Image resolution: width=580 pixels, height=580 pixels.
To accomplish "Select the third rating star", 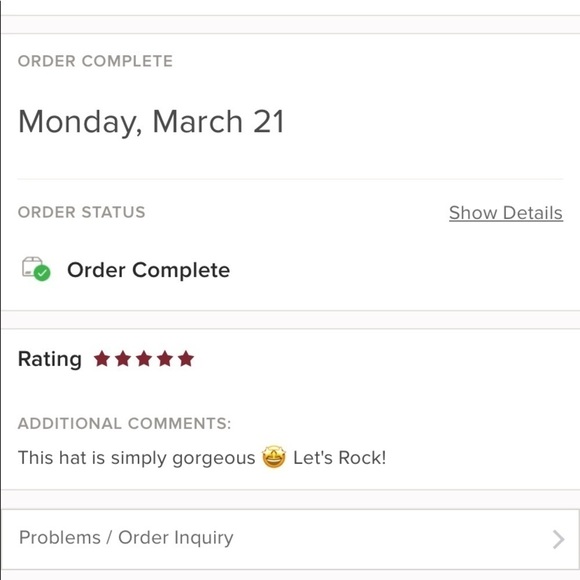I will (x=144, y=359).
